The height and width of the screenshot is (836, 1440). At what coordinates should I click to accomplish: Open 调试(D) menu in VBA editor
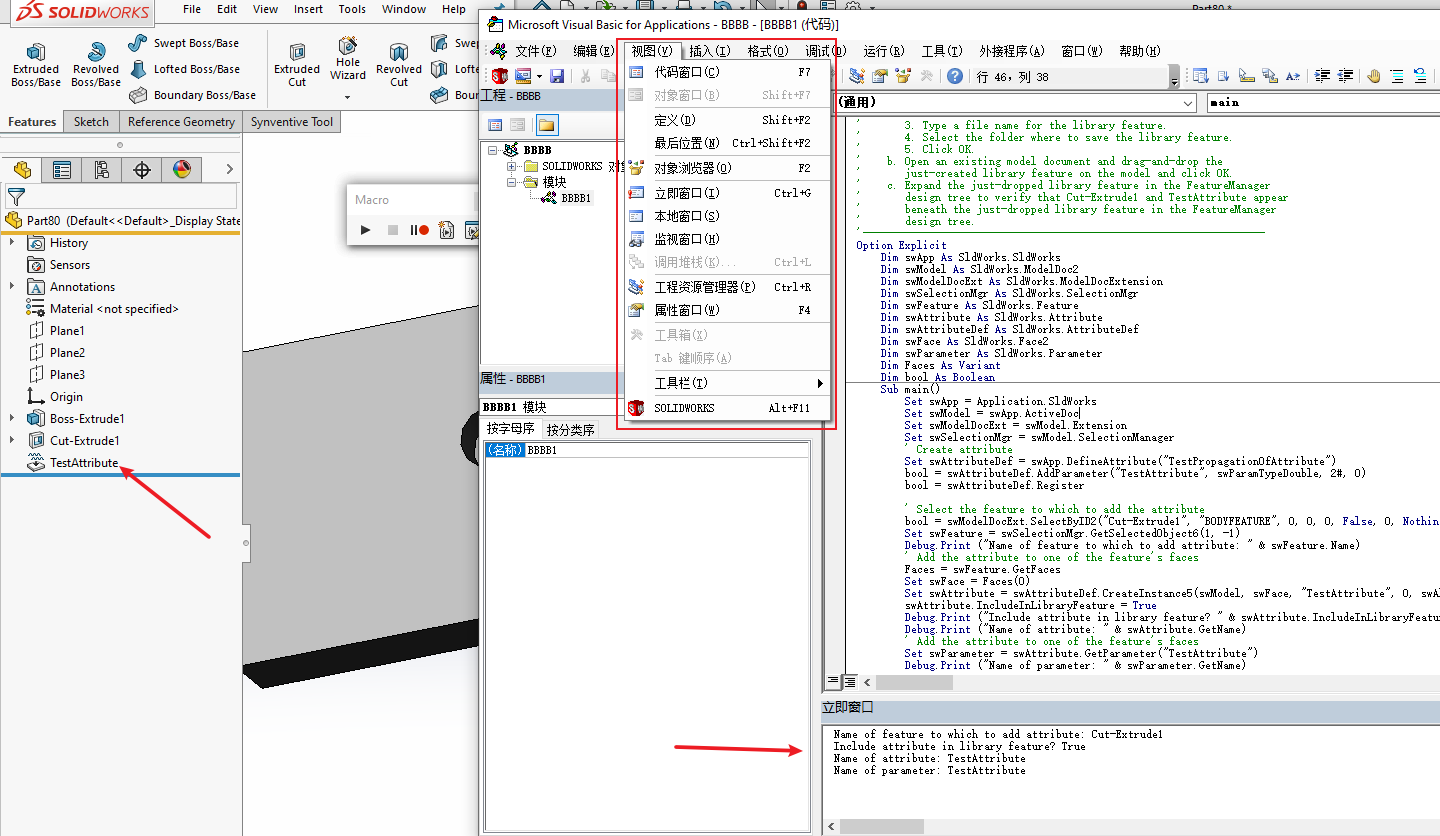pos(825,51)
